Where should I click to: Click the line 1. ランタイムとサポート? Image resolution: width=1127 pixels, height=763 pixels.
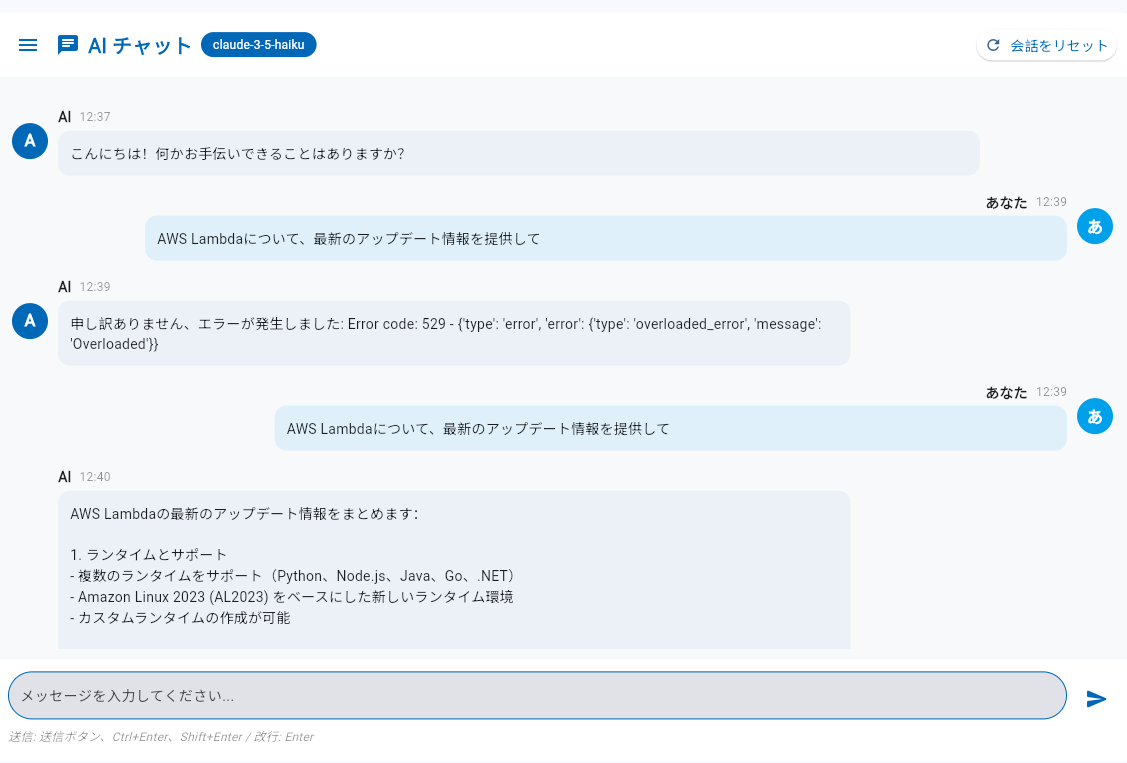[149, 555]
